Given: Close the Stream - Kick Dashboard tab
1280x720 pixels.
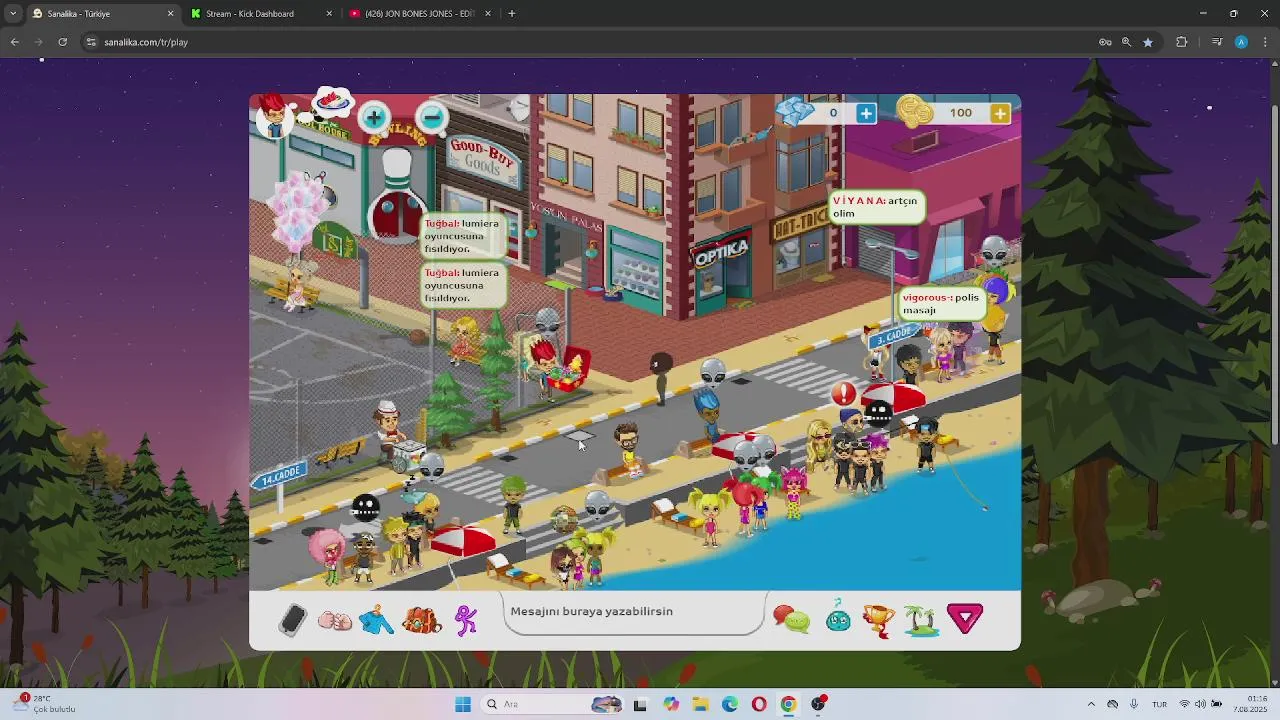Looking at the screenshot, I should [329, 14].
